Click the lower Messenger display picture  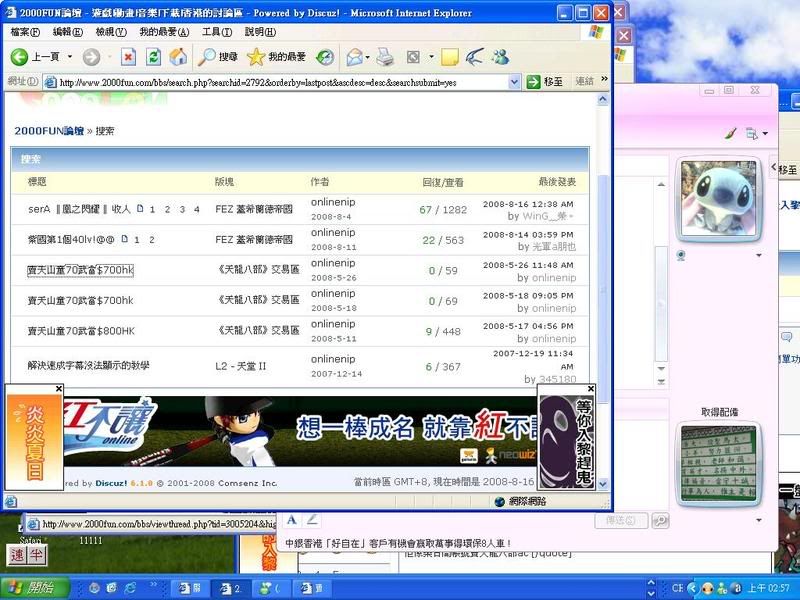tap(718, 464)
